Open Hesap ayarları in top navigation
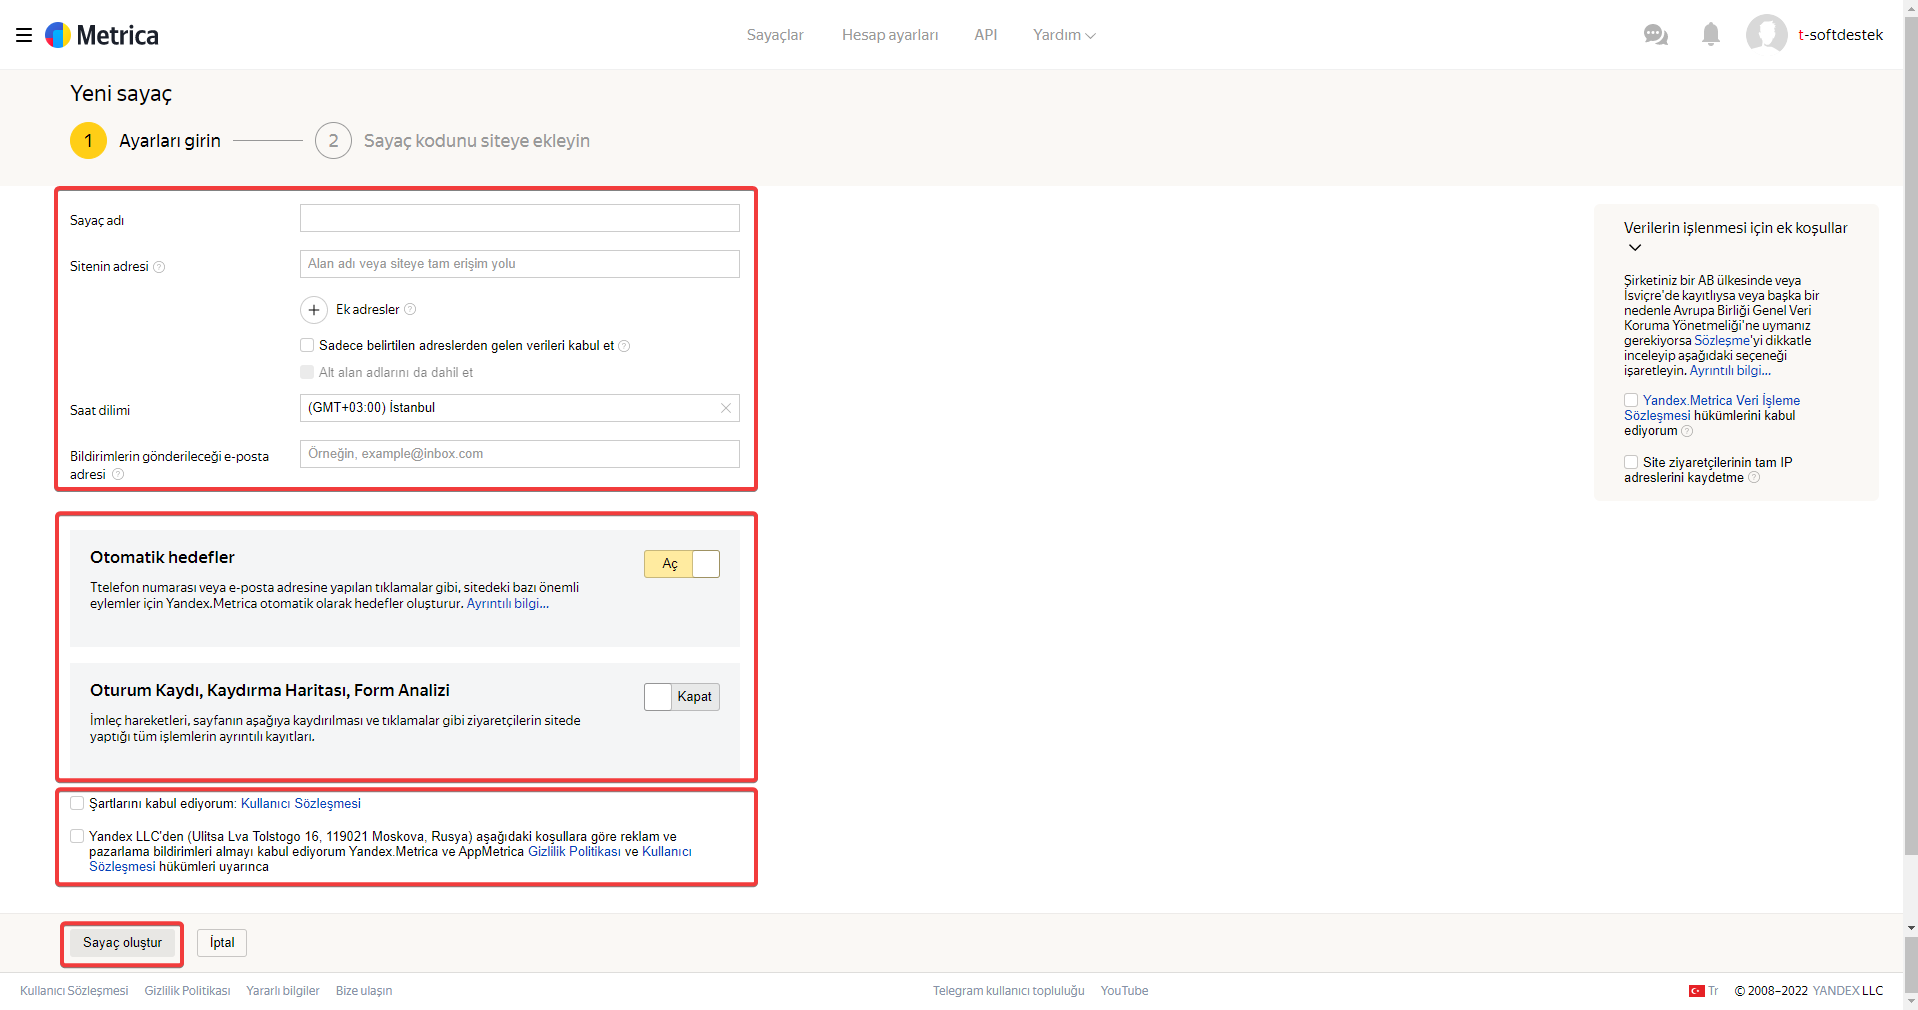The image size is (1918, 1010). pos(890,35)
